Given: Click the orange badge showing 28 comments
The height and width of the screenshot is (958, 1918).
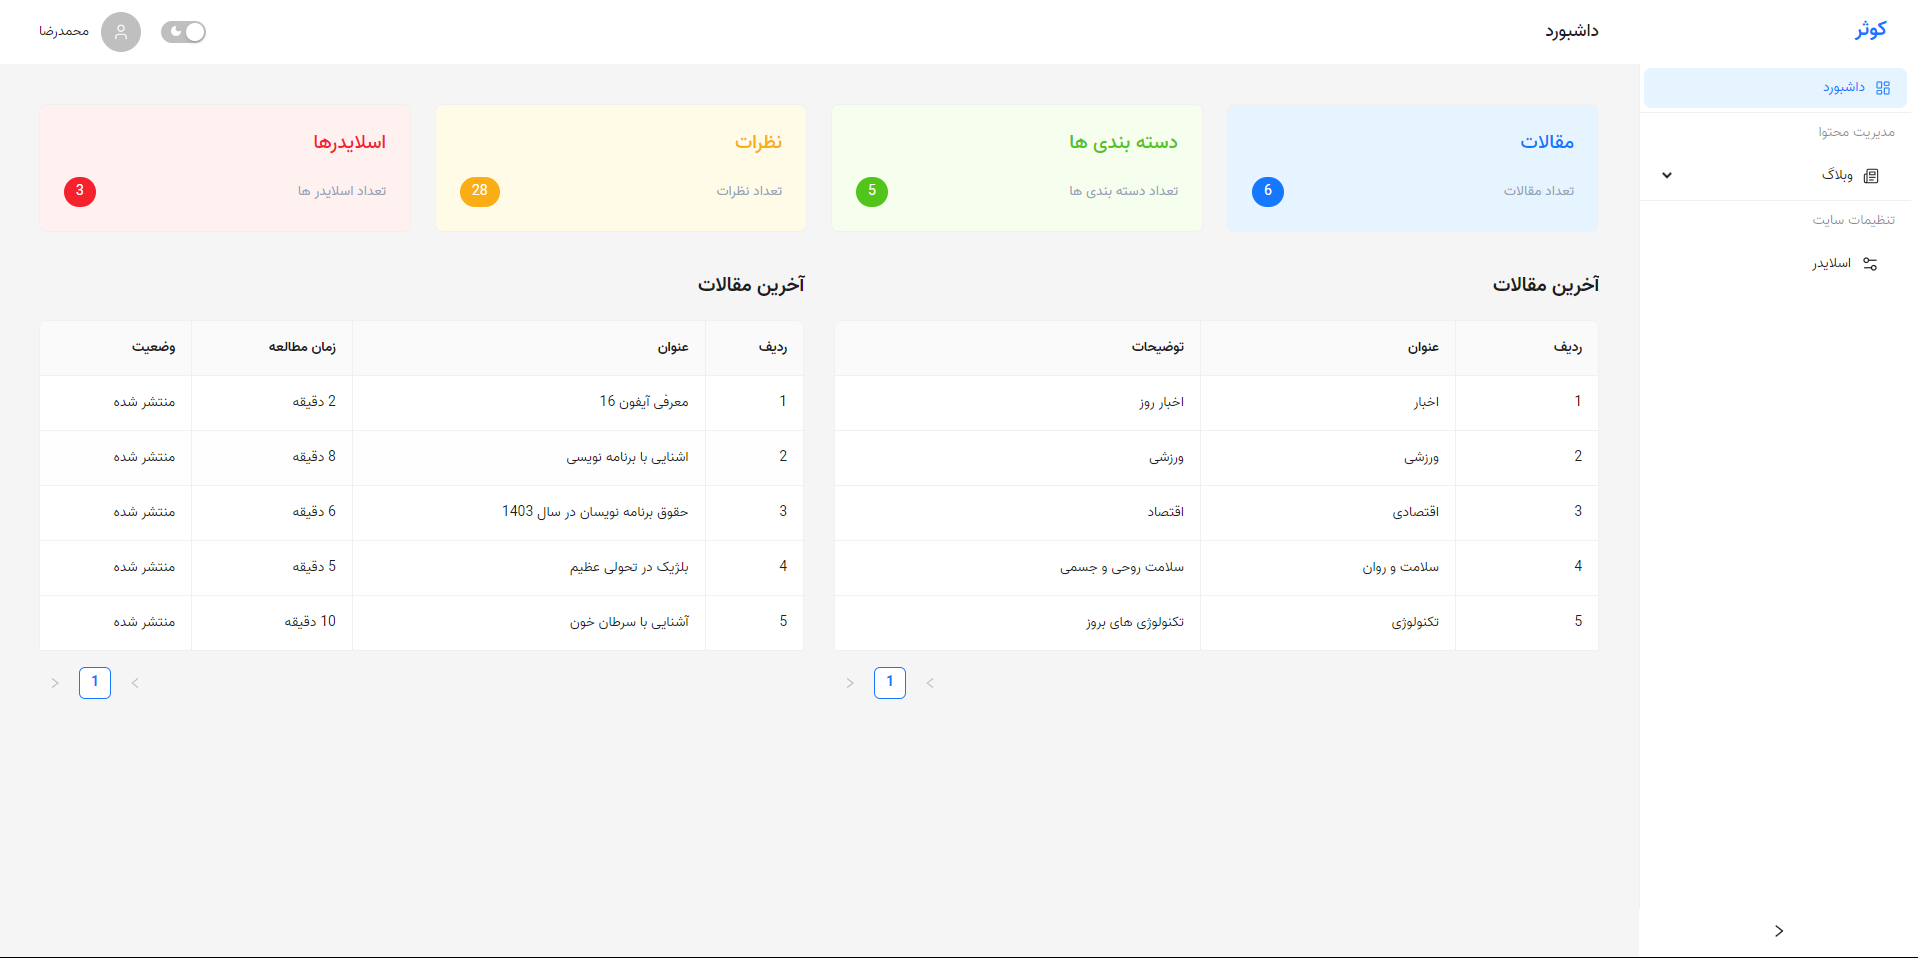Looking at the screenshot, I should pos(480,191).
